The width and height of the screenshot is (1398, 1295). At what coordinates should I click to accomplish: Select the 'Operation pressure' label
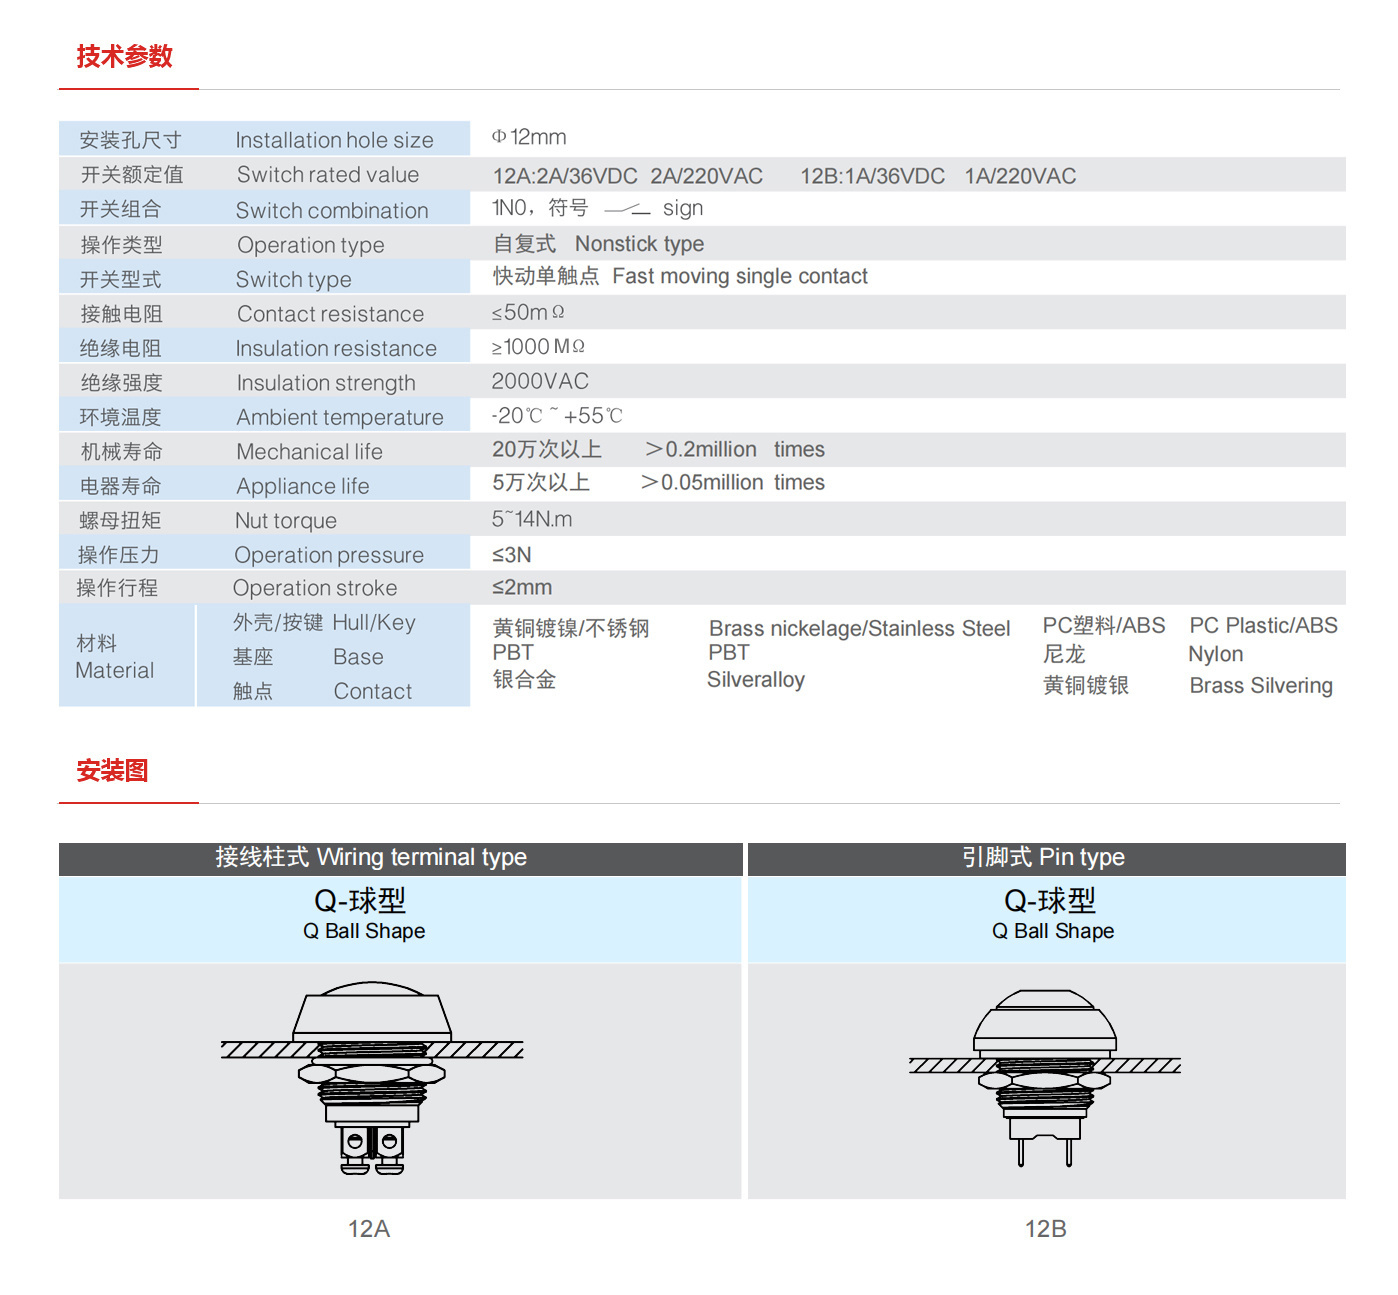tap(329, 555)
